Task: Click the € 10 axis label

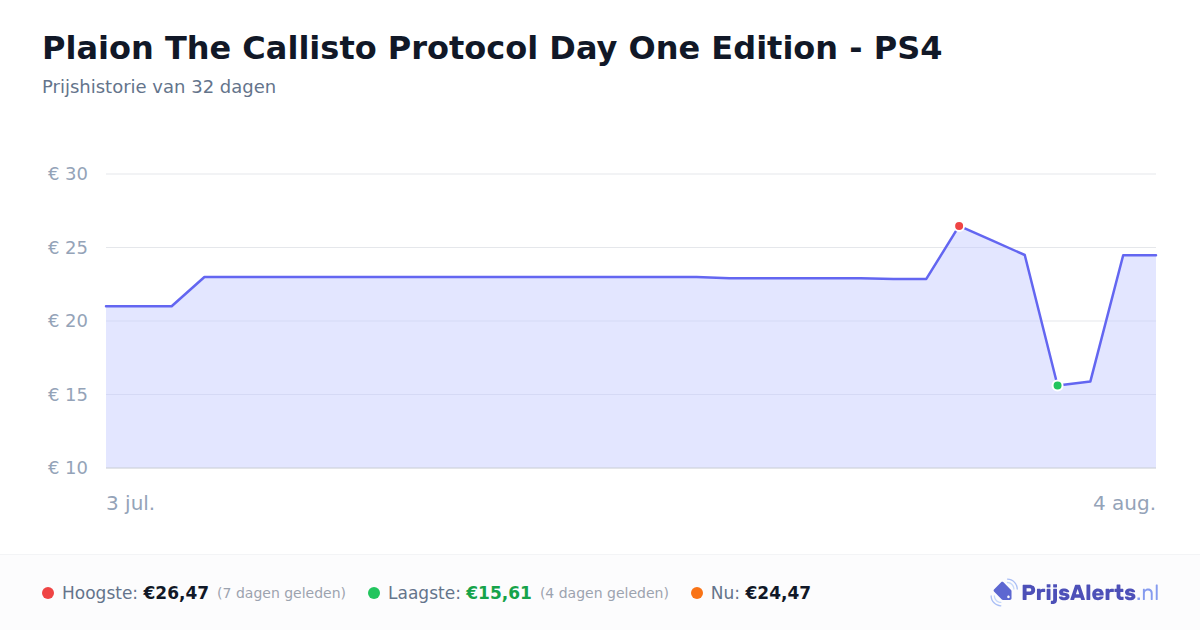Action: tap(68, 468)
